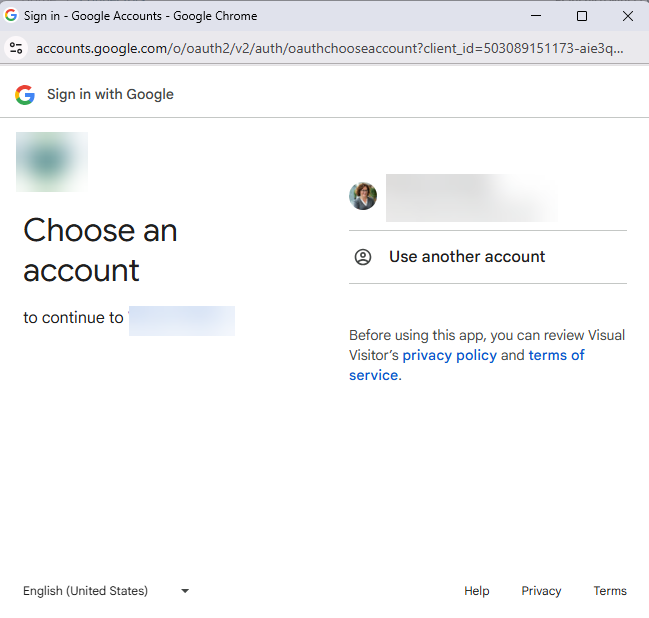This screenshot has width=649, height=618.
Task: Click the Google favicon in the title bar
Action: click(11, 16)
